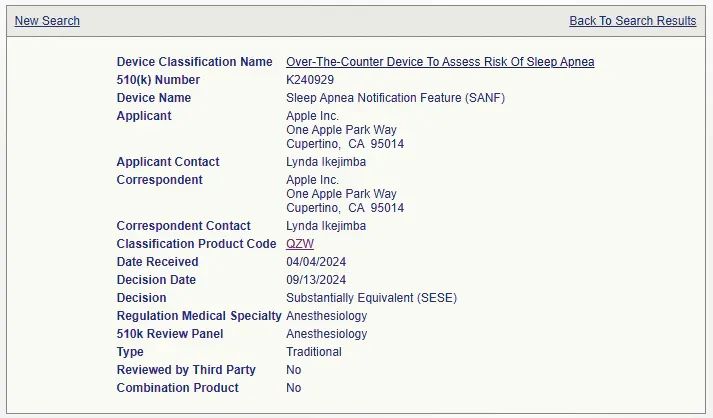Click the 510k Review Panel label
The image size is (713, 418).
pos(170,334)
